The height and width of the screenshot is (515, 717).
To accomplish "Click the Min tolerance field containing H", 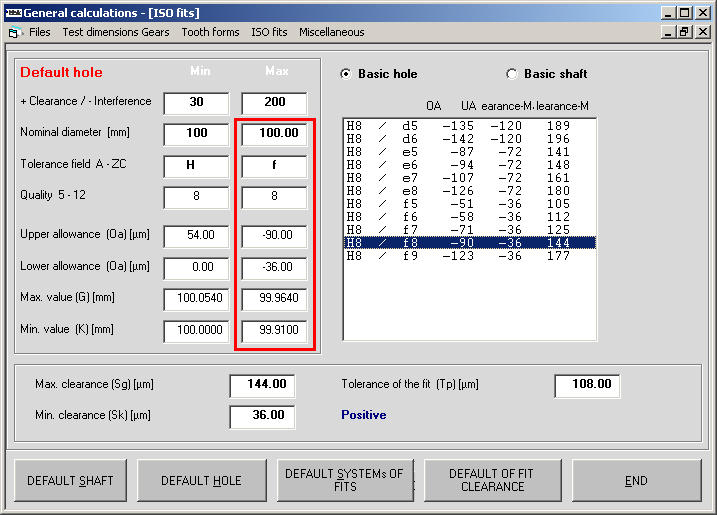I will pyautogui.click(x=196, y=165).
